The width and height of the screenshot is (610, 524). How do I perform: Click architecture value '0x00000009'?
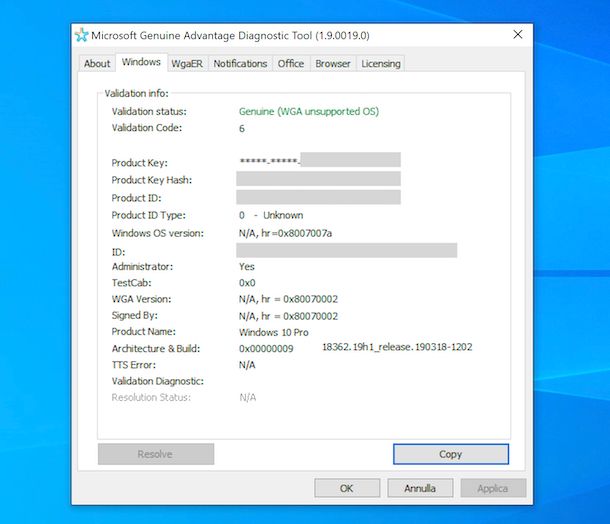click(266, 349)
